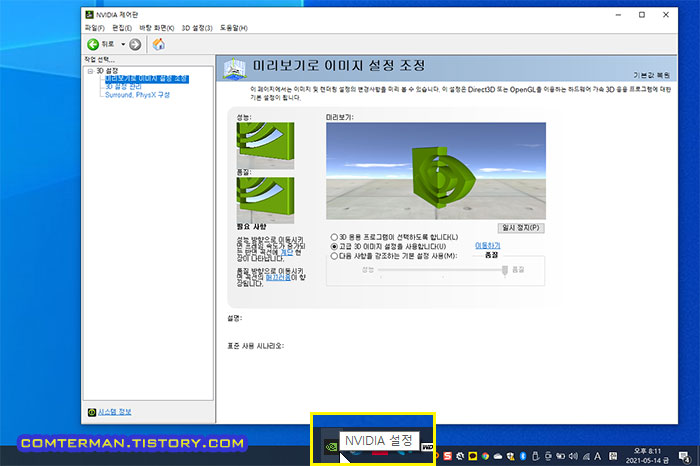
Task: Open the 도움말(H) menu
Action: (233, 28)
